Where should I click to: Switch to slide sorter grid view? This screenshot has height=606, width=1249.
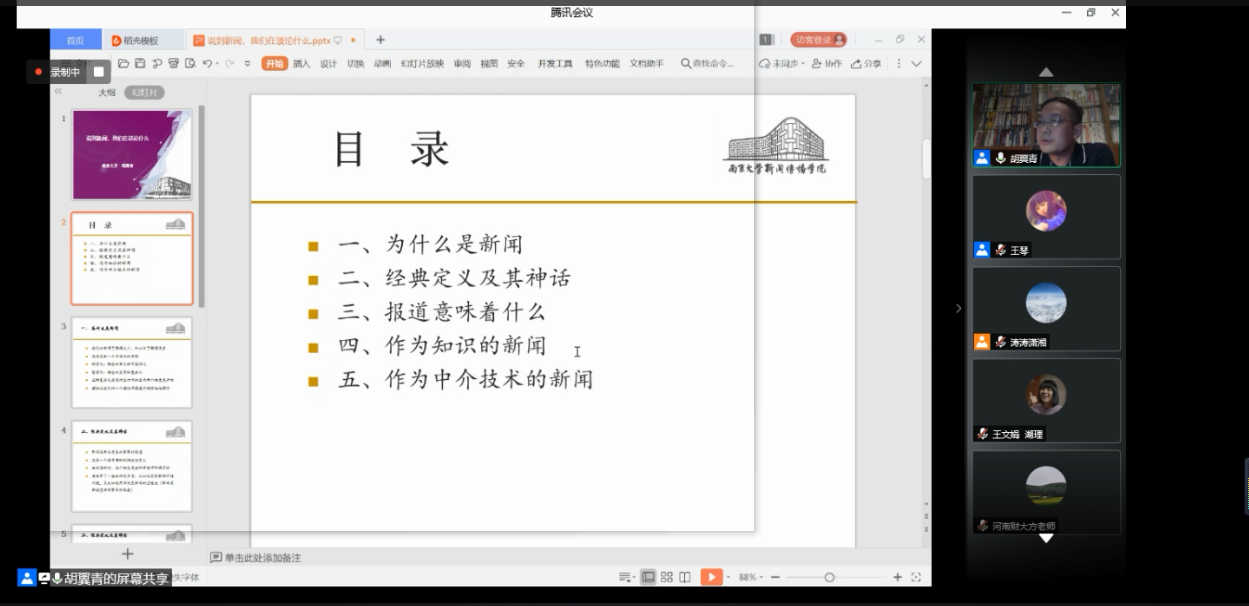point(667,577)
